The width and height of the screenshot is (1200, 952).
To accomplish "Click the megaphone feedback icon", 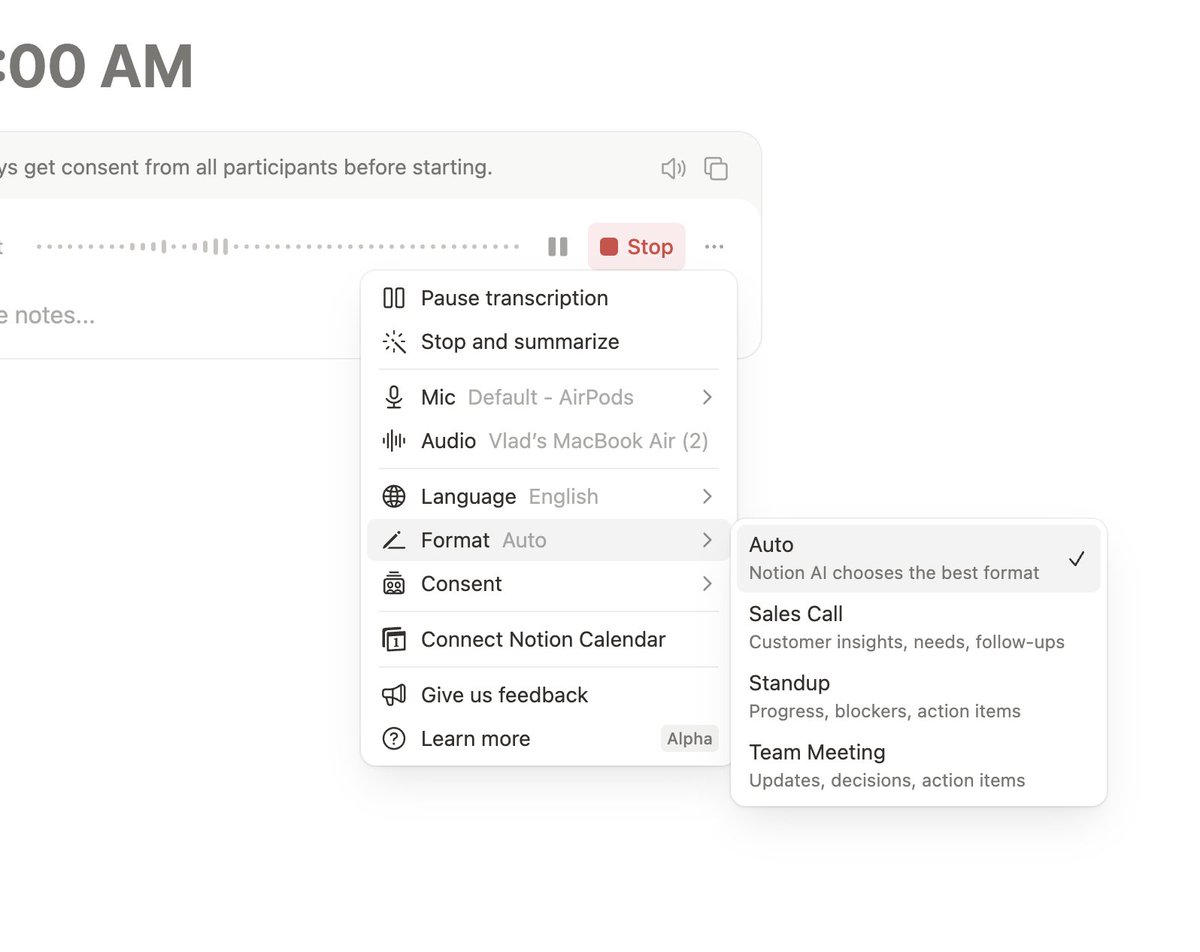I will click(394, 695).
